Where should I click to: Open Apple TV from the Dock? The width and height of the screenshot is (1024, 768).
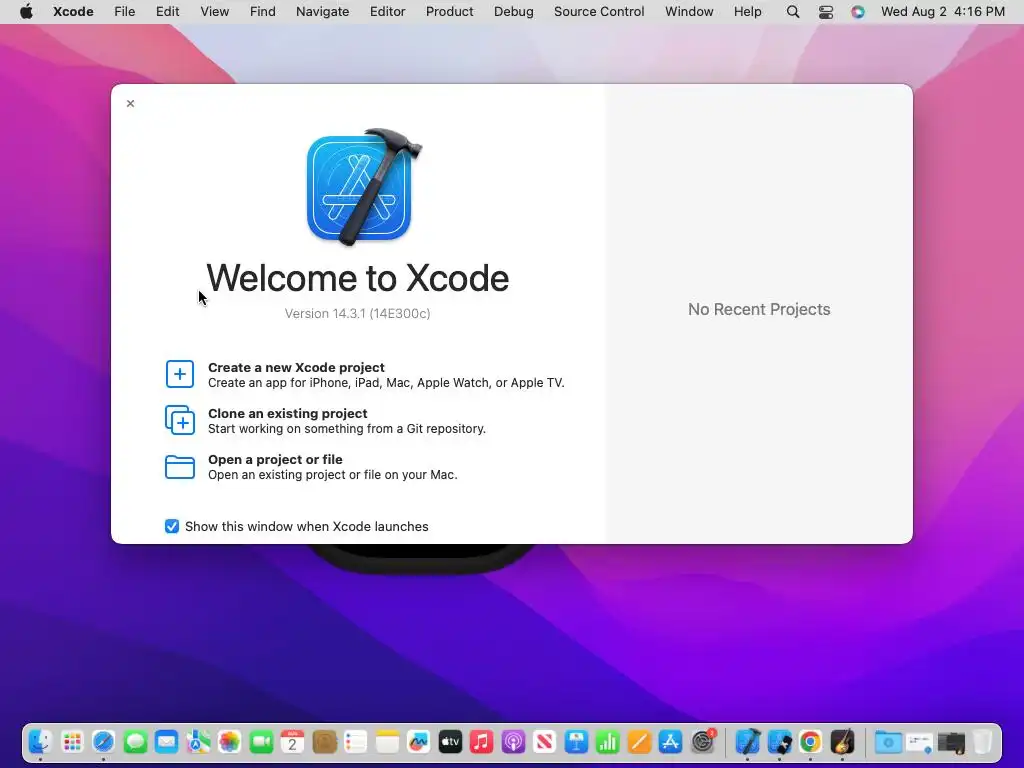[x=450, y=742]
